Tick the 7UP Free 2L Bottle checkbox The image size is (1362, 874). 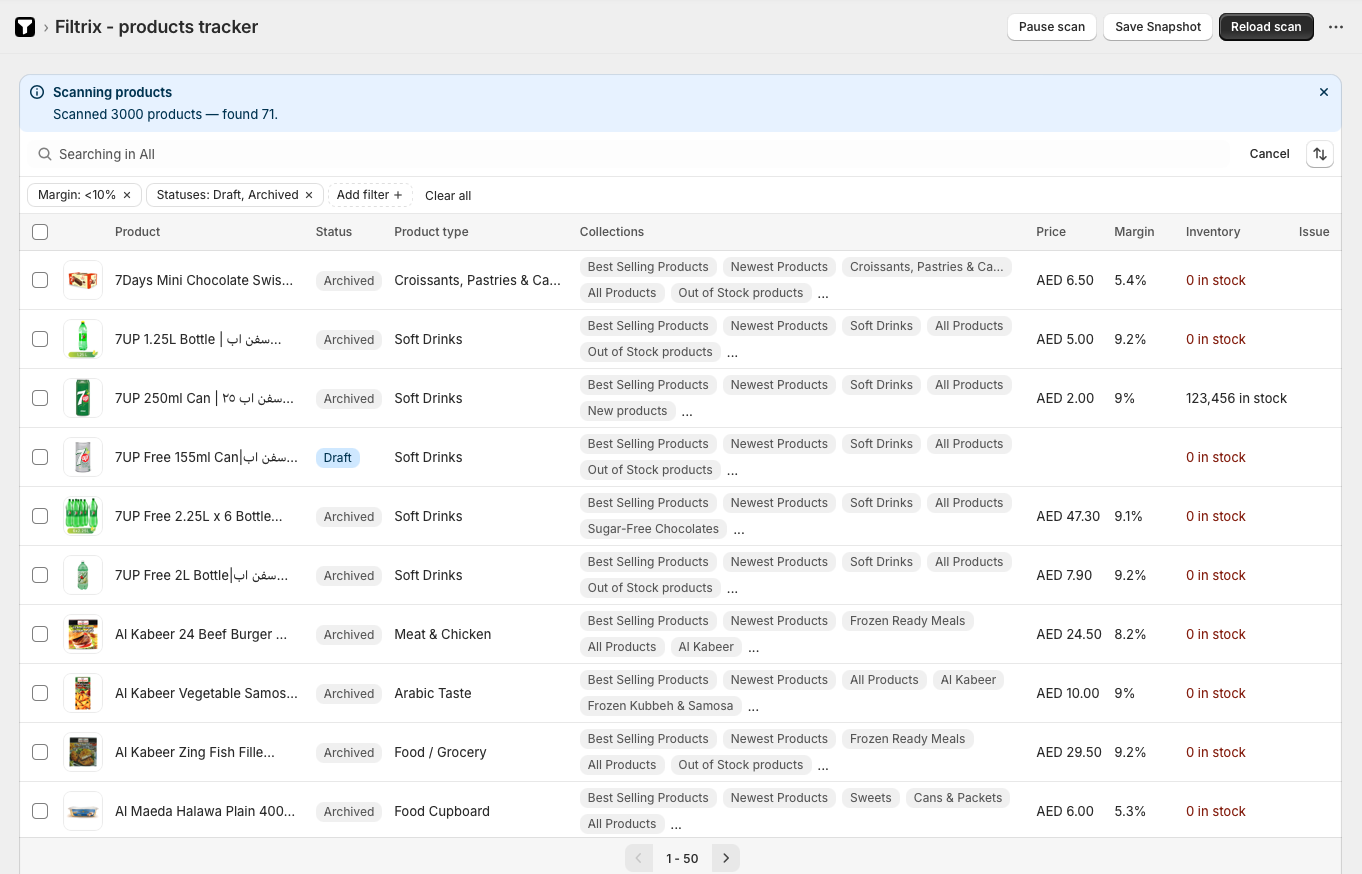pyautogui.click(x=40, y=575)
